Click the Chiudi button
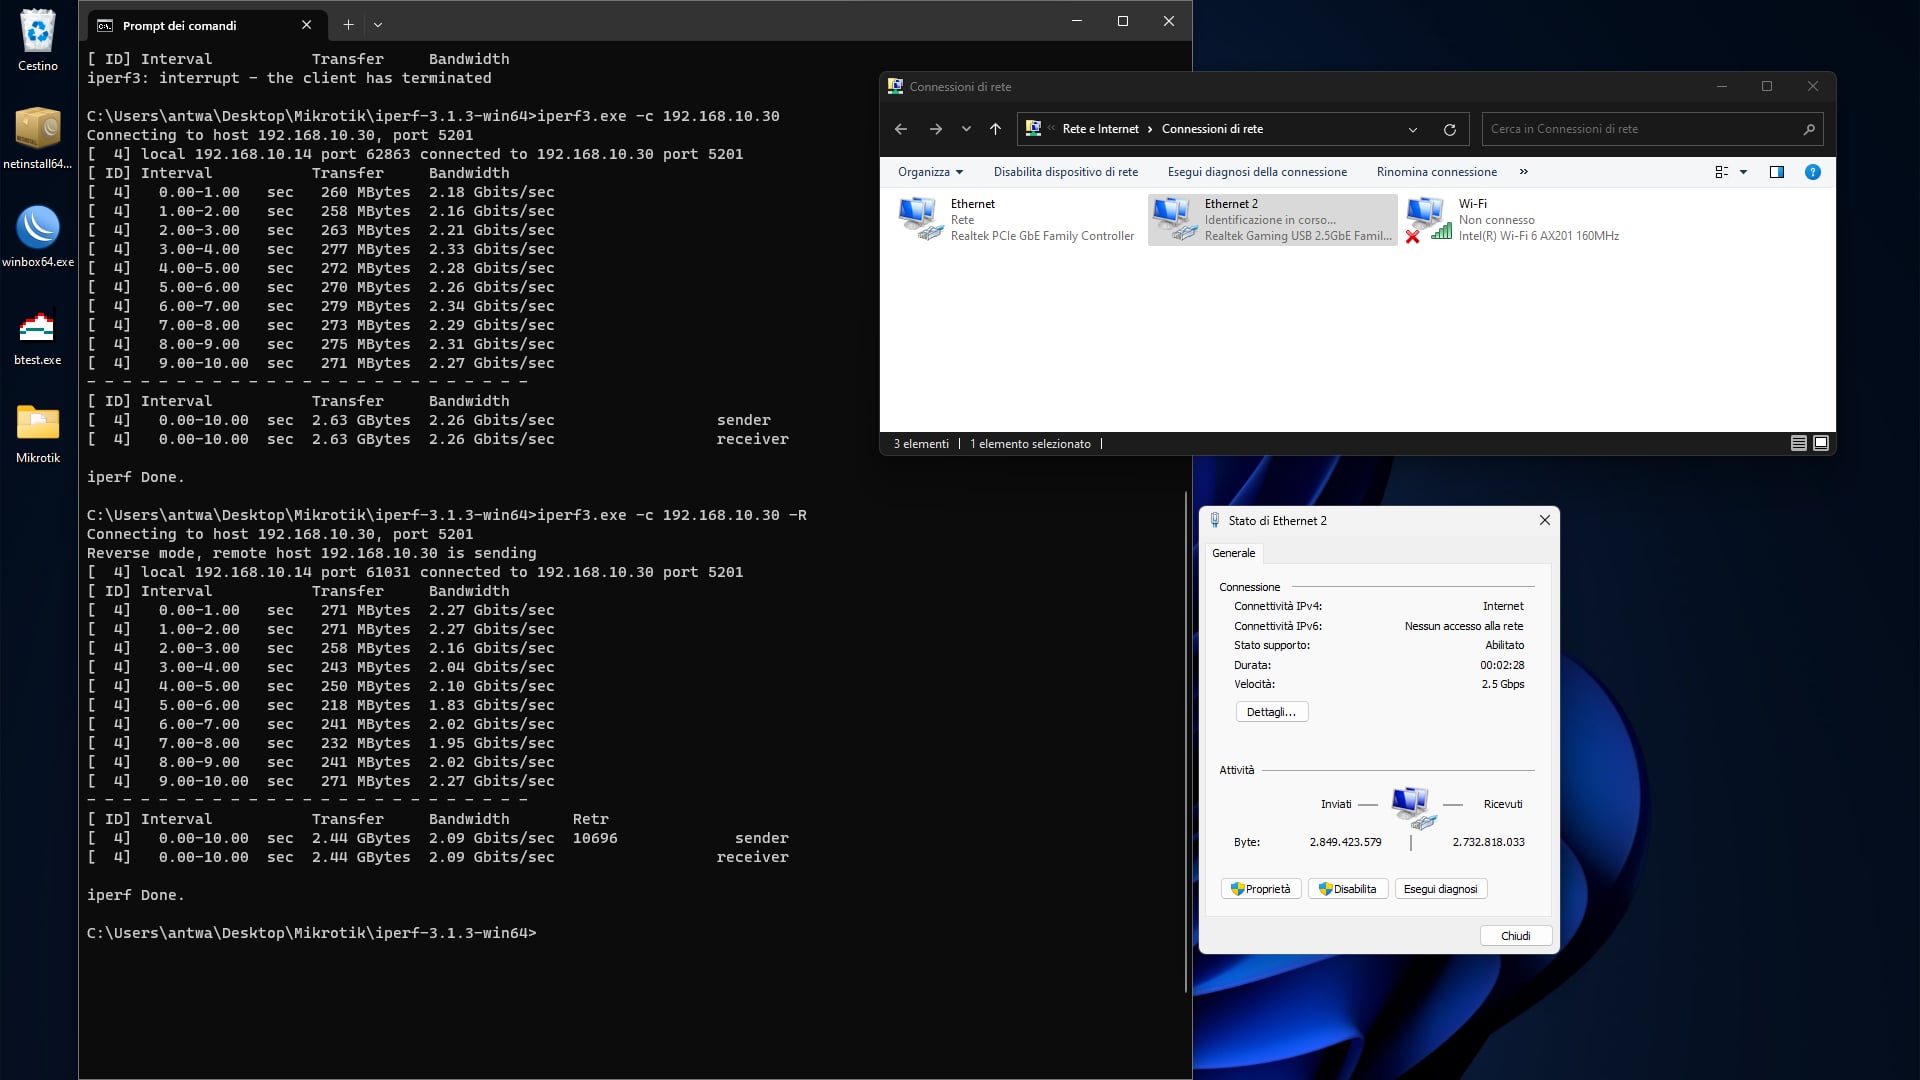The height and width of the screenshot is (1080, 1920). coord(1515,936)
